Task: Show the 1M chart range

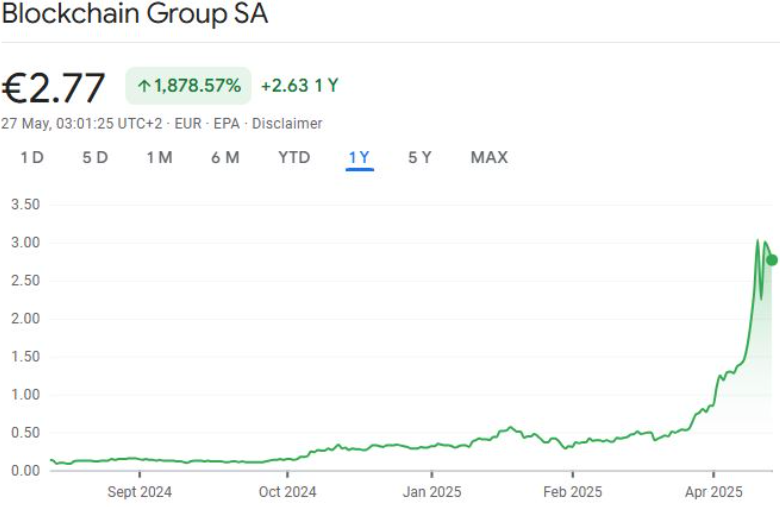Action: [x=159, y=157]
